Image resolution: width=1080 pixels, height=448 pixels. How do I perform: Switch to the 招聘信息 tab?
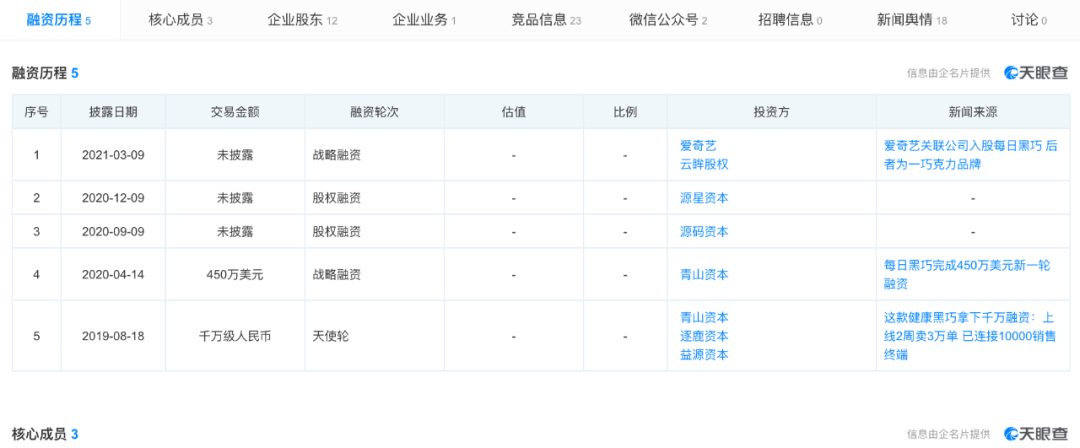789,20
